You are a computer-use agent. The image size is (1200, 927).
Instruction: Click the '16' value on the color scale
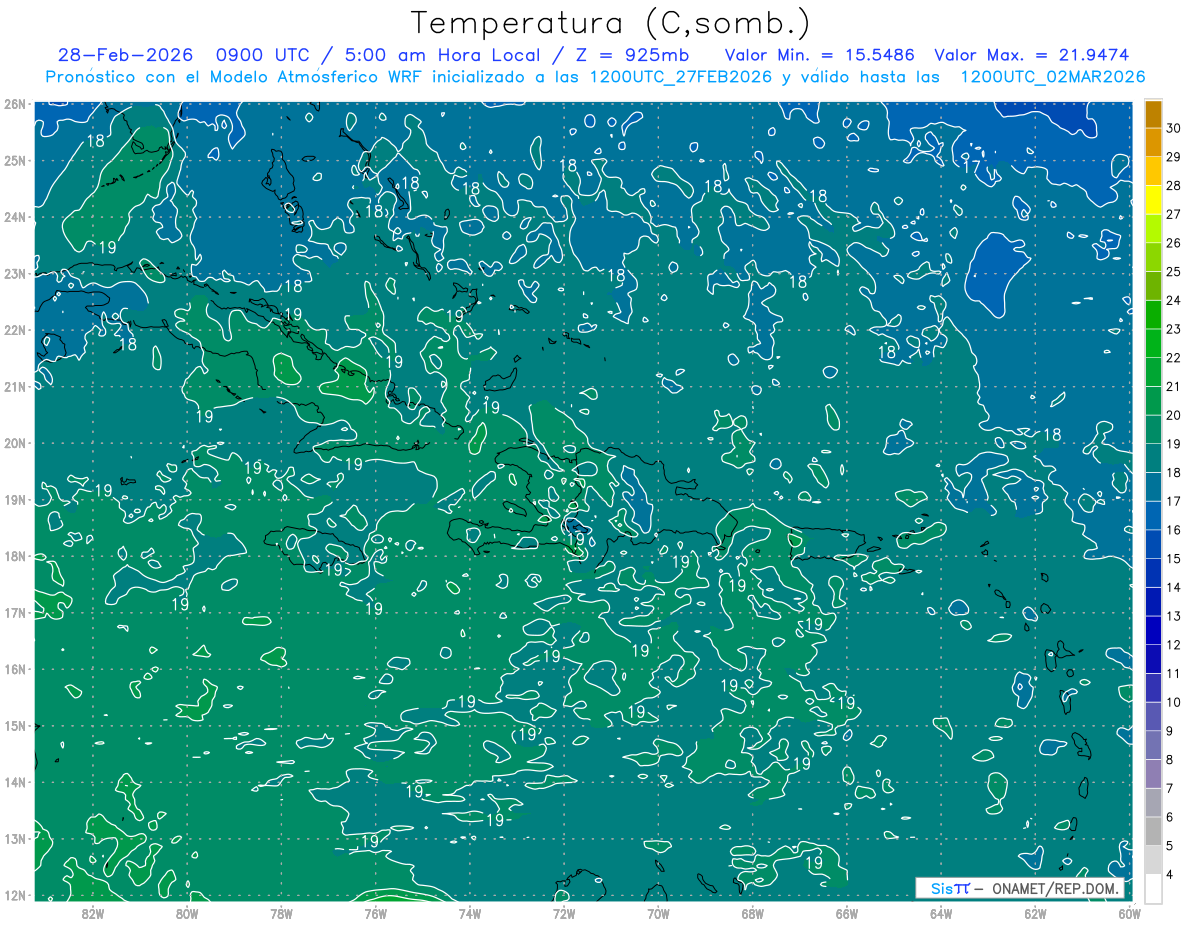coord(1174,530)
